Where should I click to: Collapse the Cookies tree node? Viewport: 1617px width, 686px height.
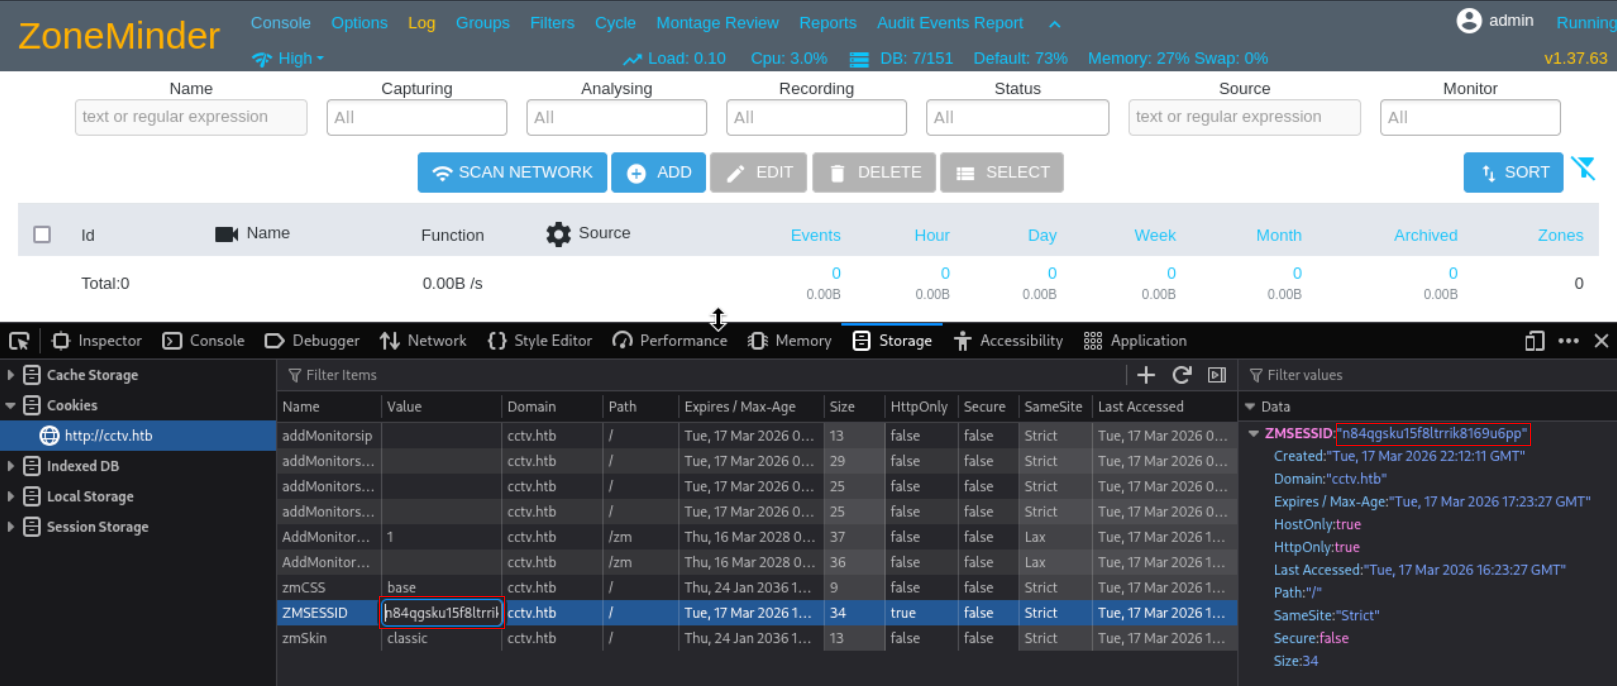point(11,405)
